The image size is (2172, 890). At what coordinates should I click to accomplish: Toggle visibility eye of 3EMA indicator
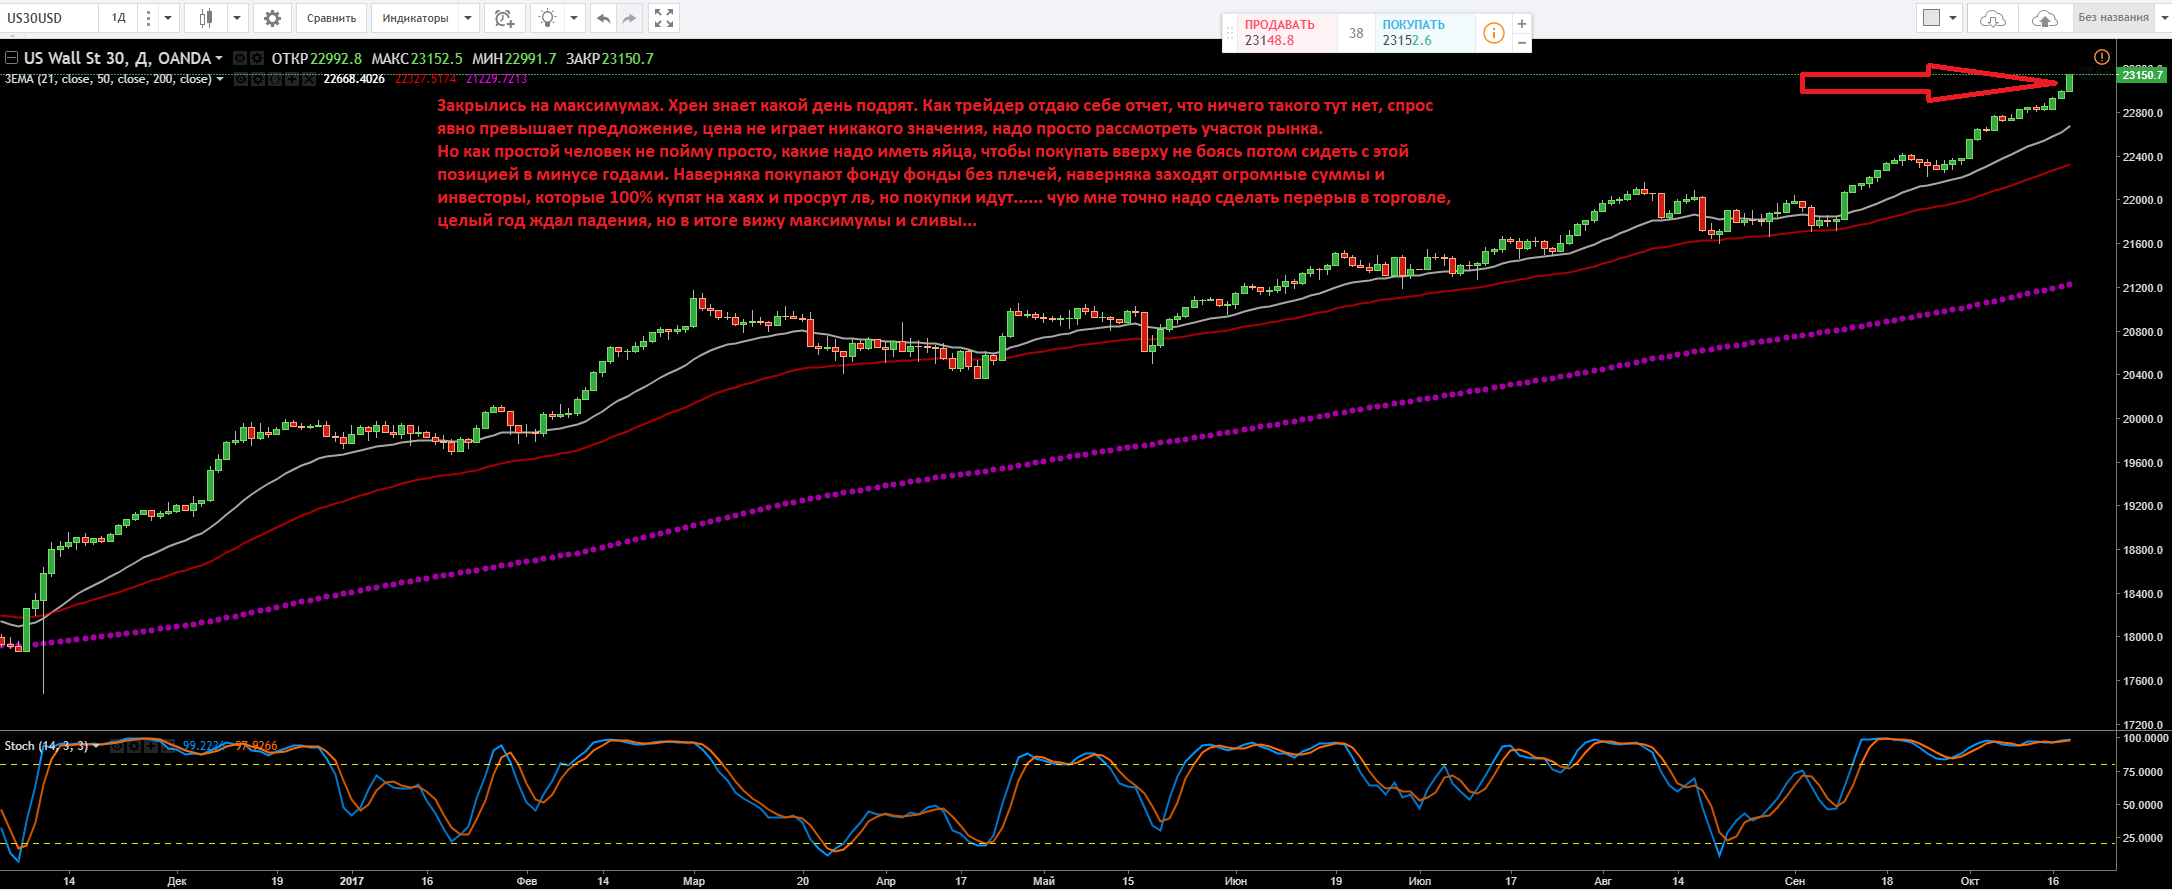241,79
